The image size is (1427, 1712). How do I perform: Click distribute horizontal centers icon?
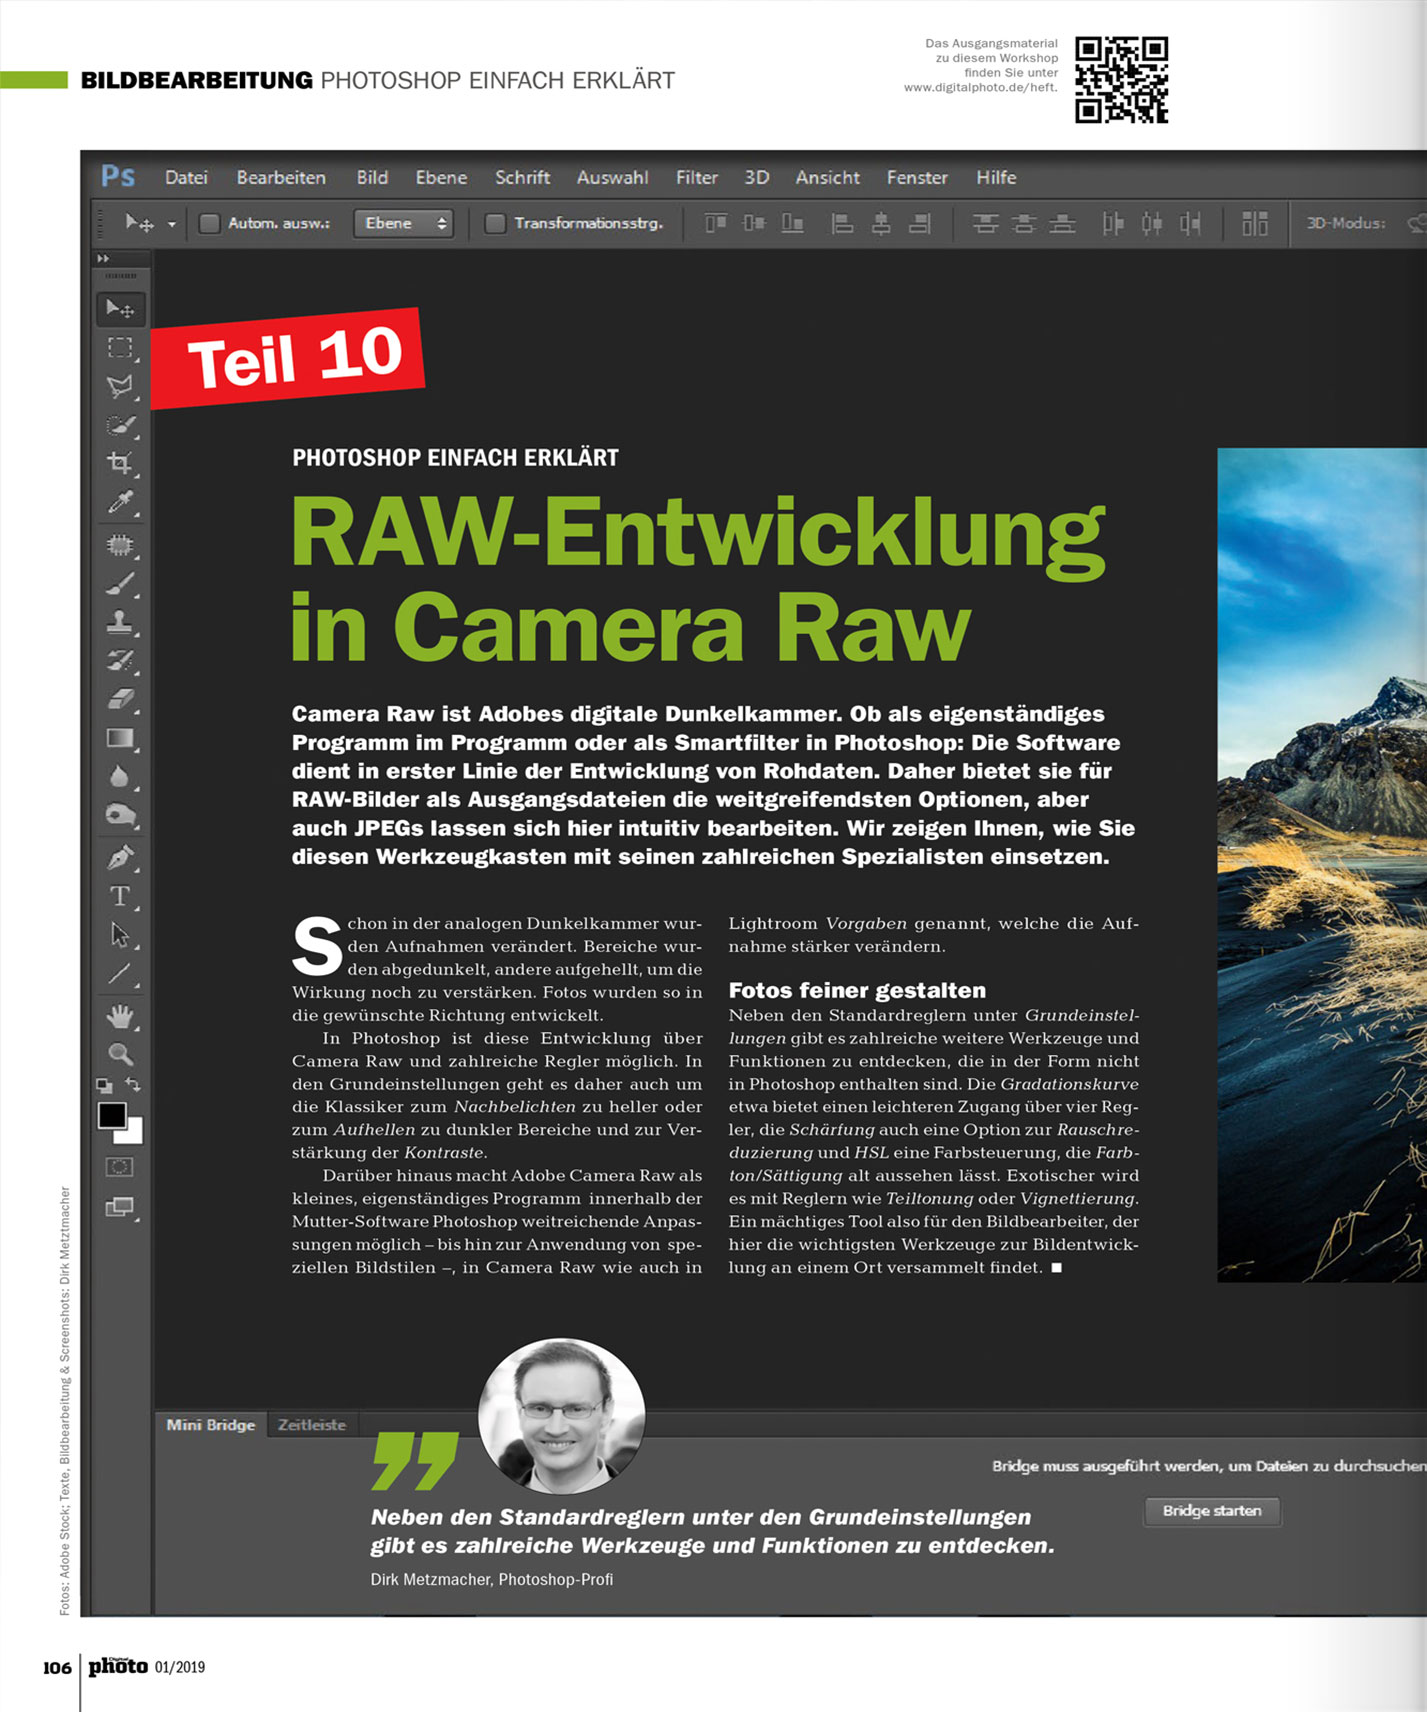coord(1152,223)
